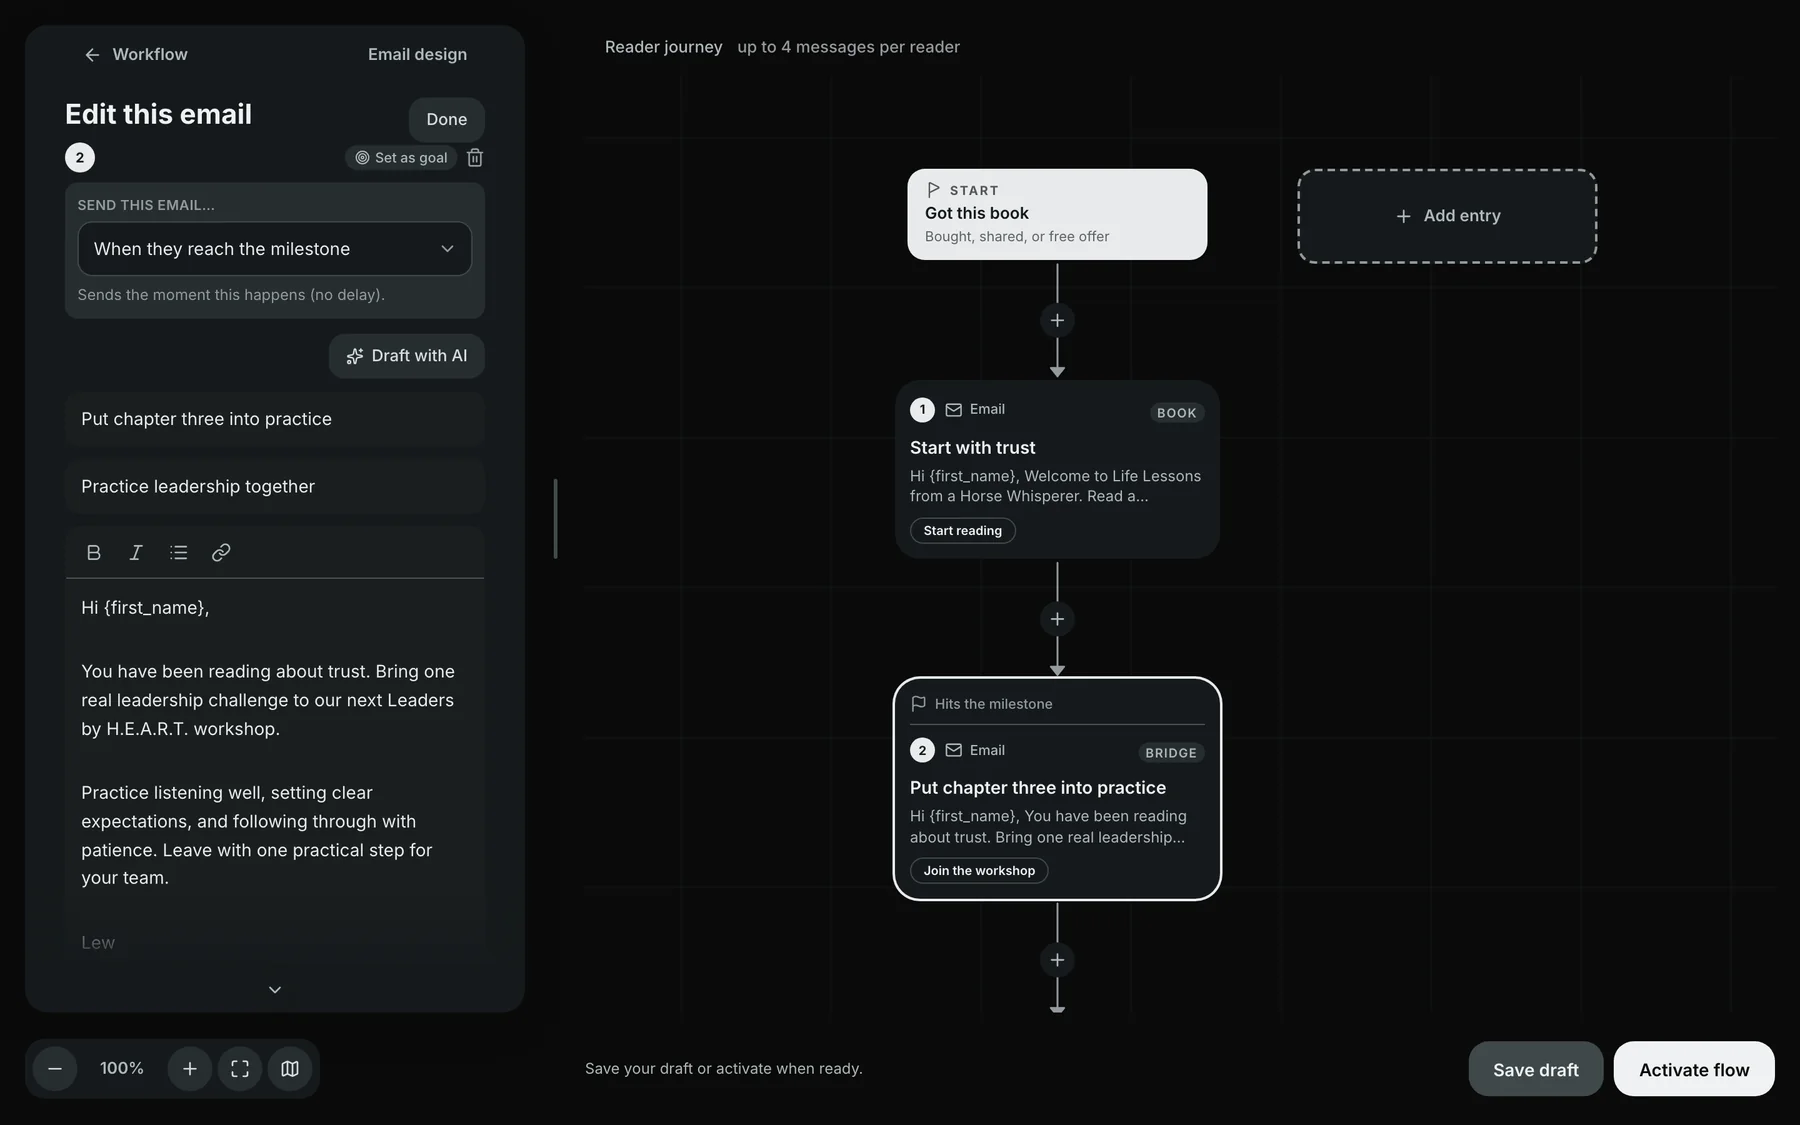
Task: Insert a bulleted list
Action: click(x=179, y=552)
